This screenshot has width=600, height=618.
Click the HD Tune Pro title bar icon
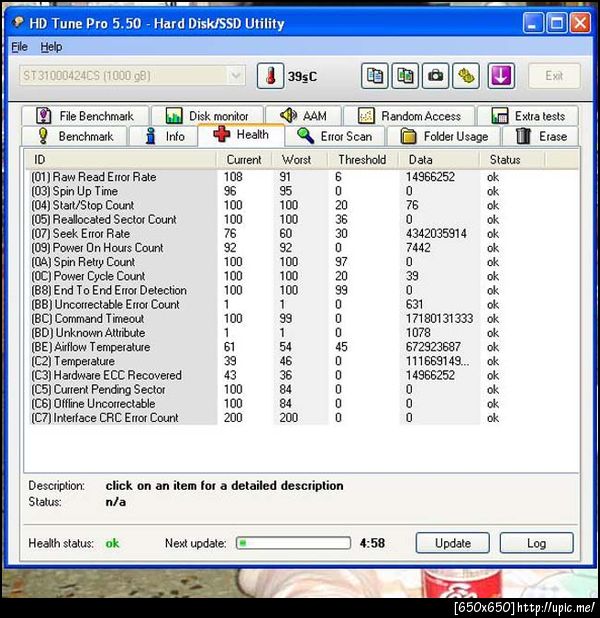tap(18, 22)
